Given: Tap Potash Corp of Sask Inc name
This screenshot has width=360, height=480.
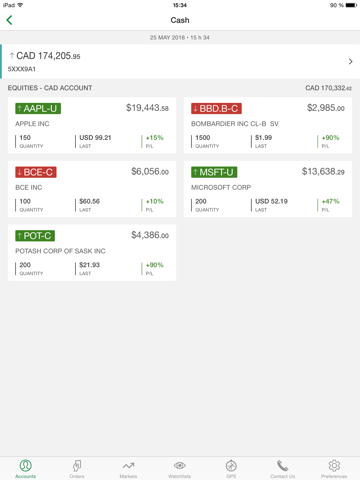Looking at the screenshot, I should coord(60,251).
